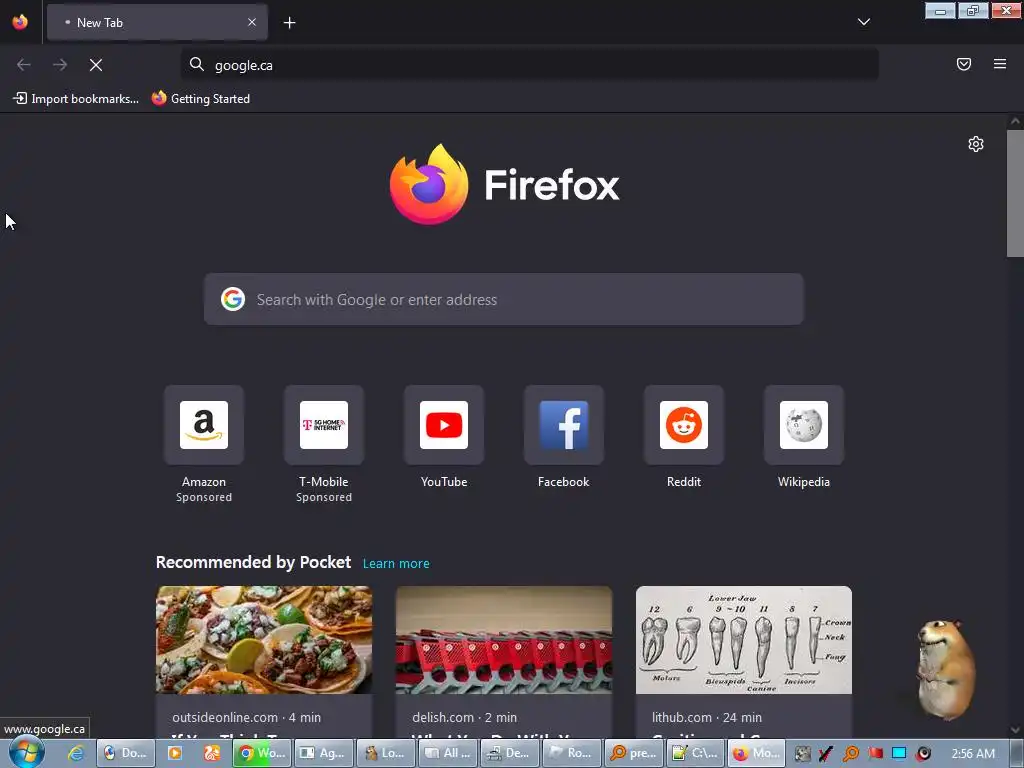Click the Firefox View icon
This screenshot has height=768, width=1024.
tap(20, 22)
